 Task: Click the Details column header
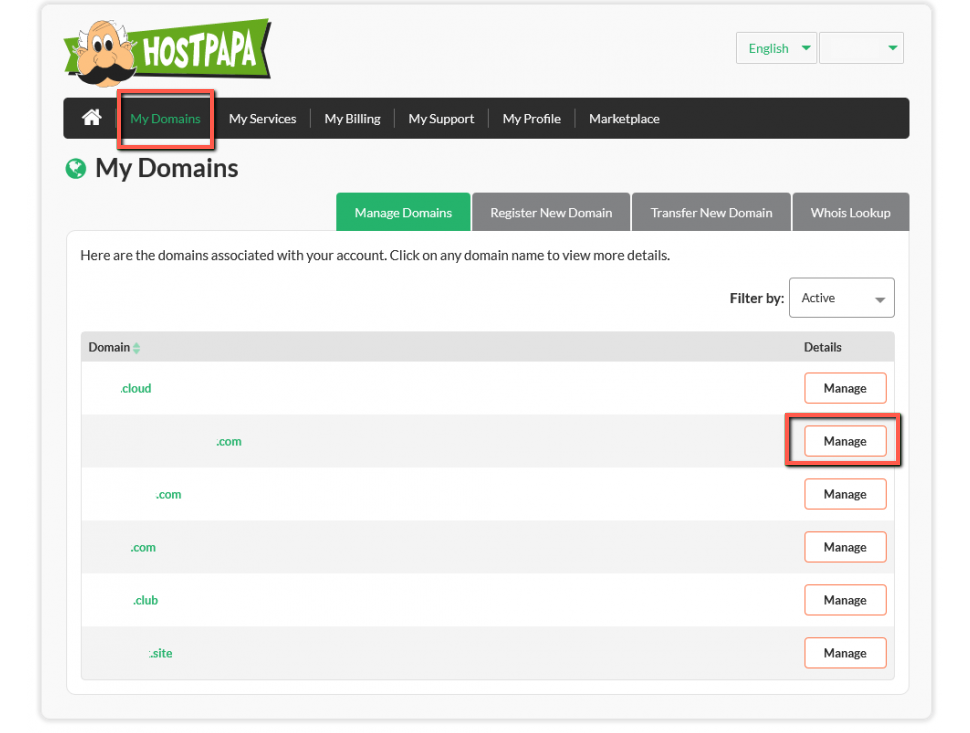click(822, 347)
